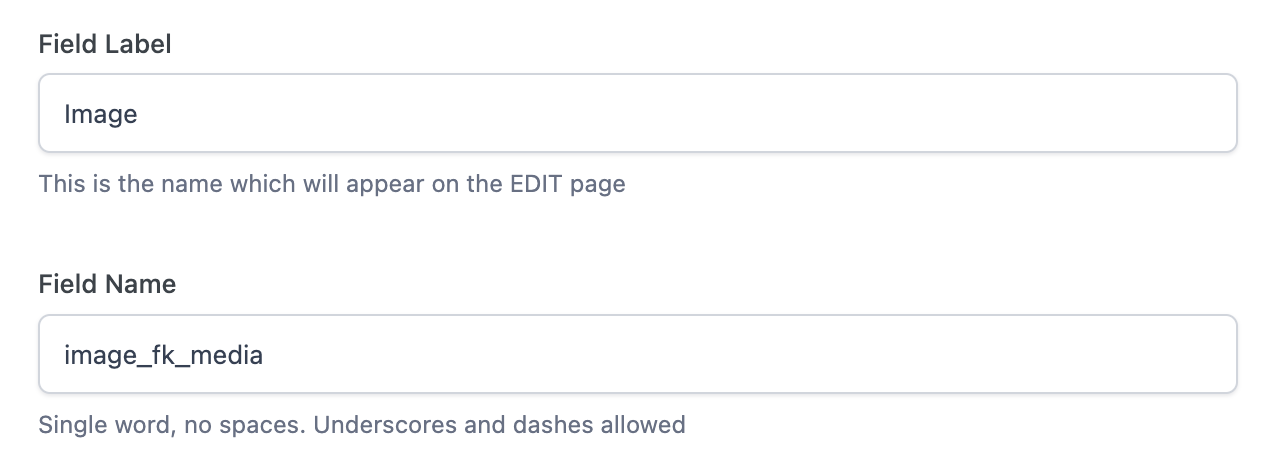Click the word "Name" in Field Name heading
Viewport: 1284px width, 472px height.
point(141,285)
